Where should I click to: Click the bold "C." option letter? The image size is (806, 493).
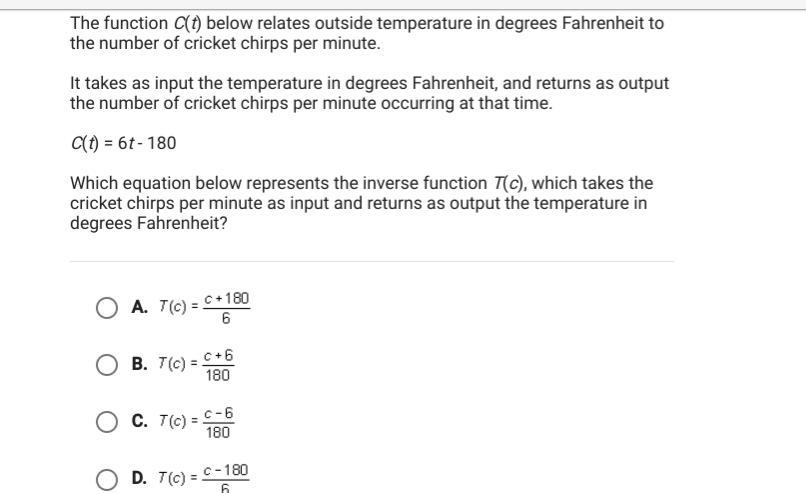[x=139, y=421]
